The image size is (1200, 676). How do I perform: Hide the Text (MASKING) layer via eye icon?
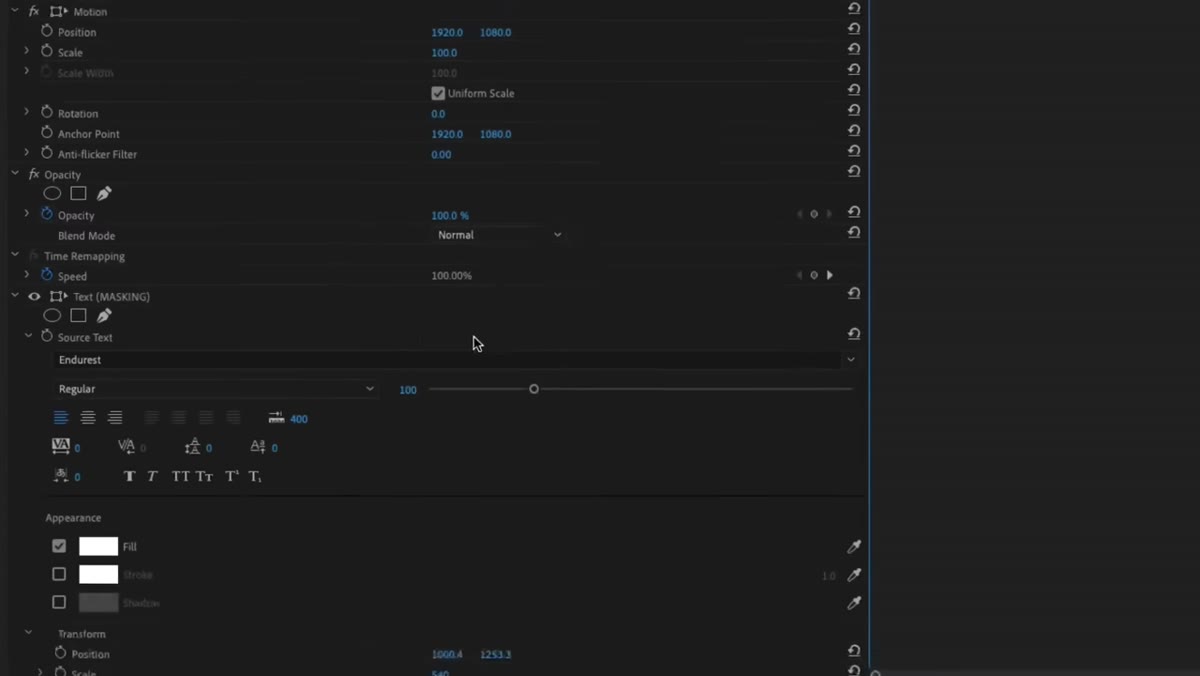[x=34, y=296]
